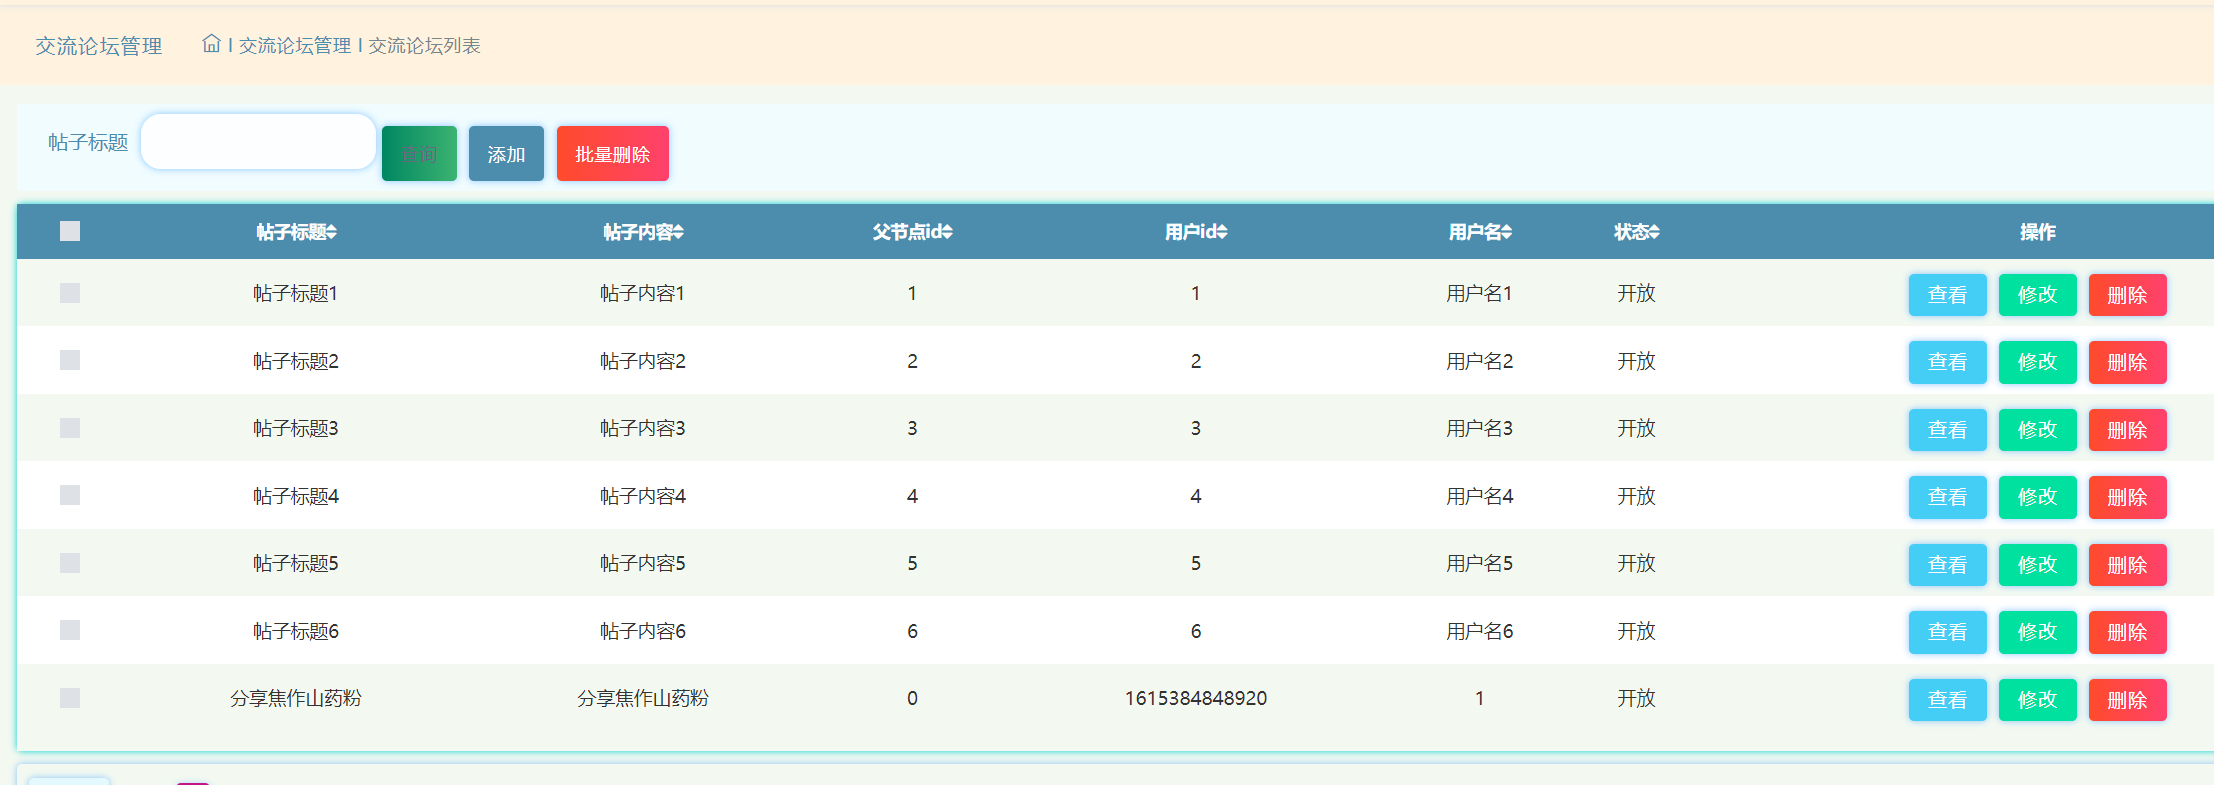Sort by 用户id column arrows
The height and width of the screenshot is (785, 2214).
[1222, 232]
